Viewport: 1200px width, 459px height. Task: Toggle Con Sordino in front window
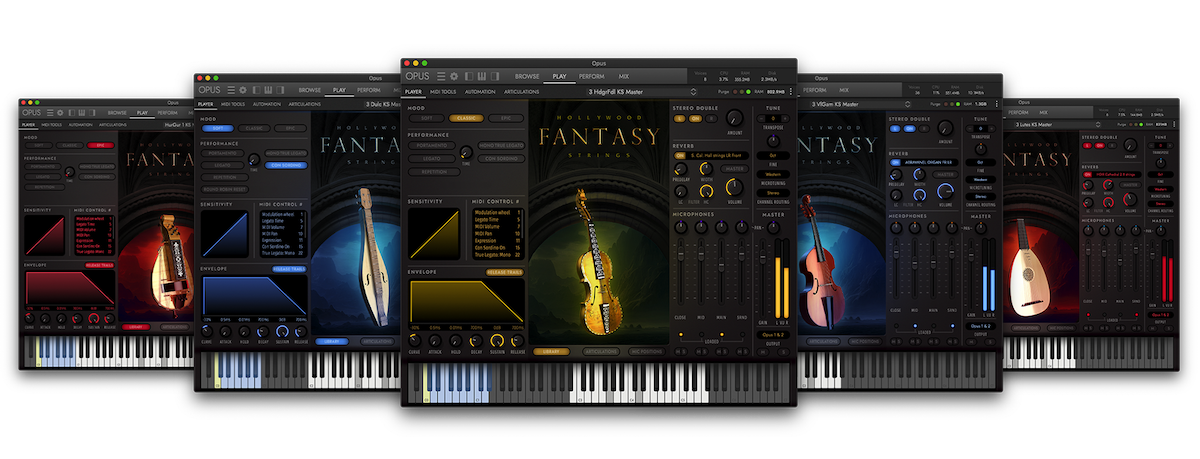coord(500,157)
